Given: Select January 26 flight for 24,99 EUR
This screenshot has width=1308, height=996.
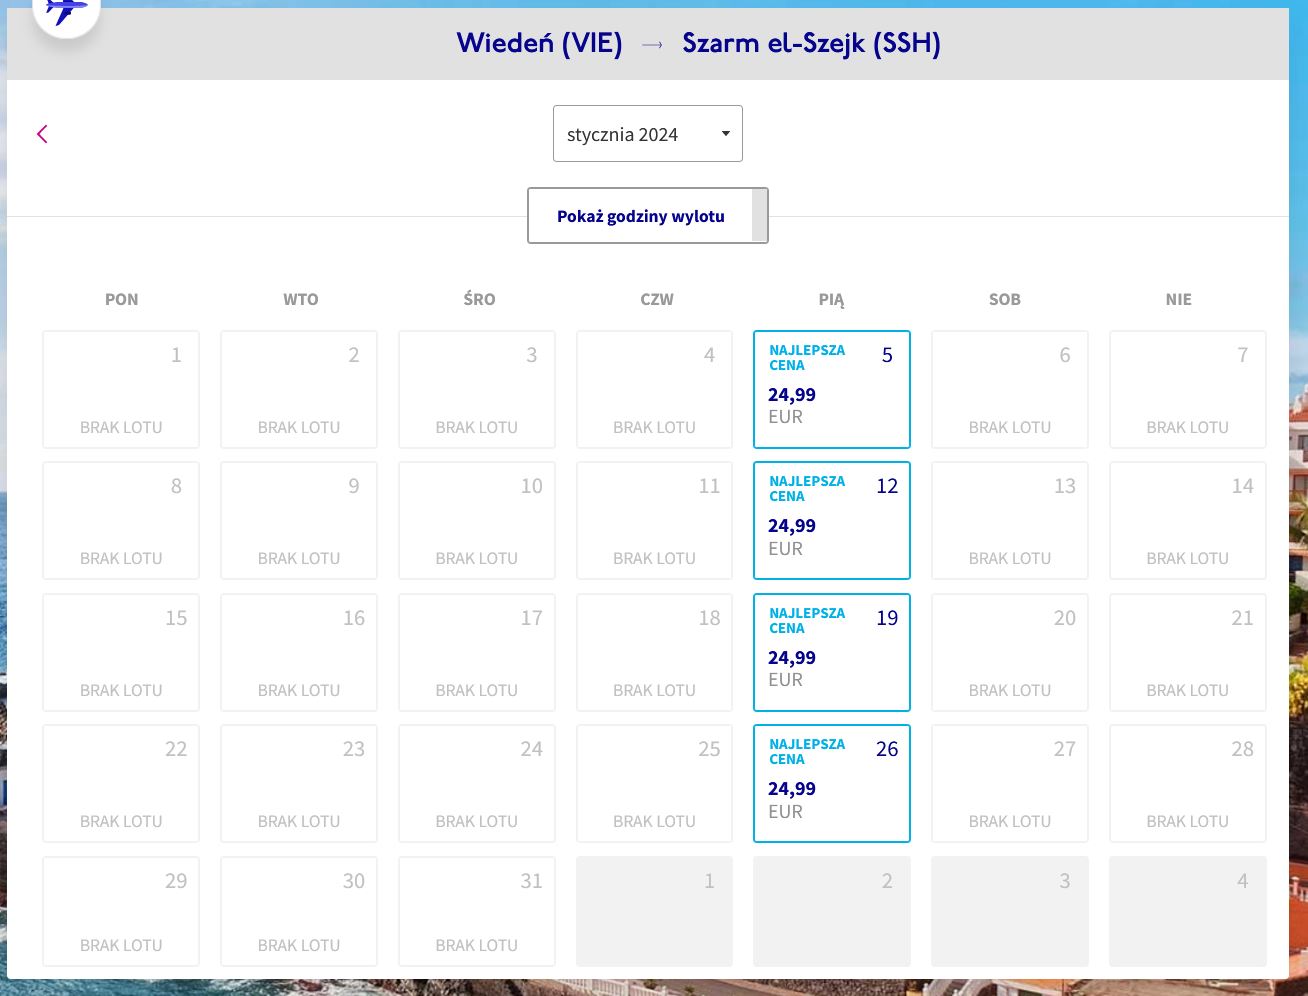Looking at the screenshot, I should coord(832,783).
